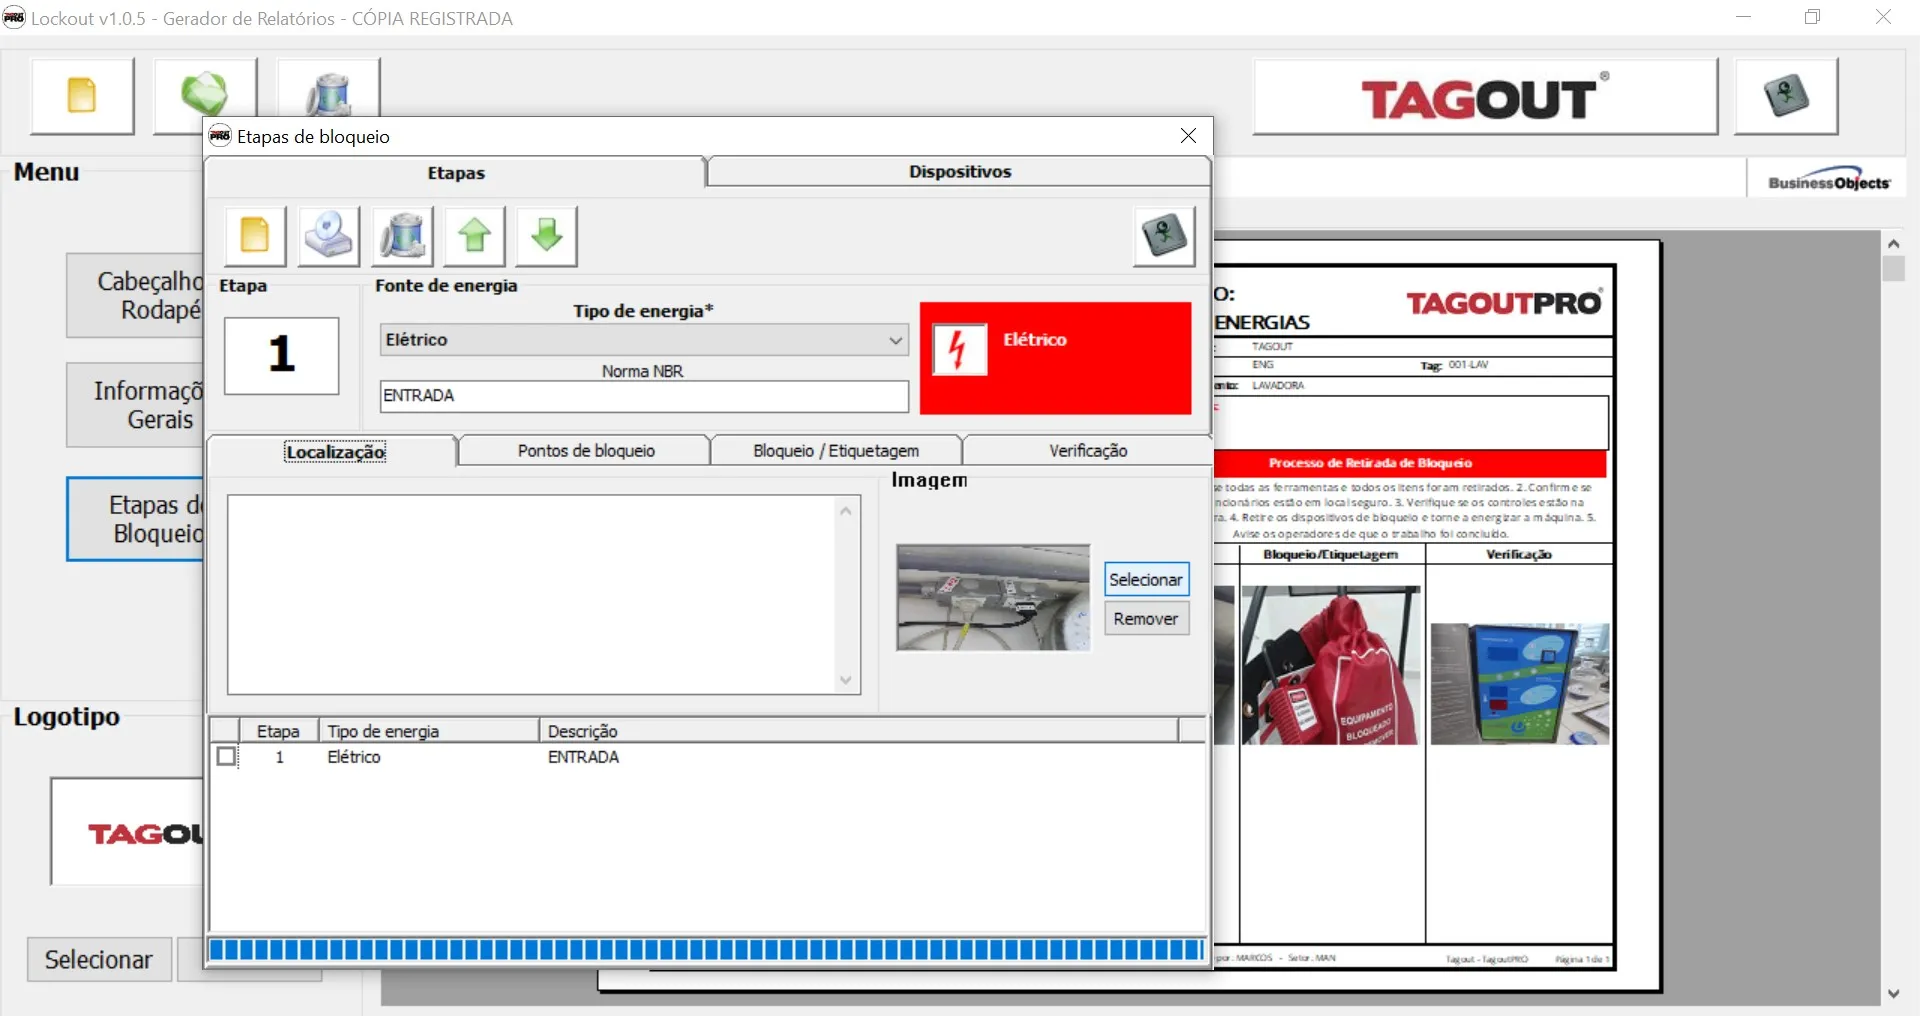The width and height of the screenshot is (1920, 1016).
Task: Click the red electric hazard lightning icon
Action: tap(959, 349)
